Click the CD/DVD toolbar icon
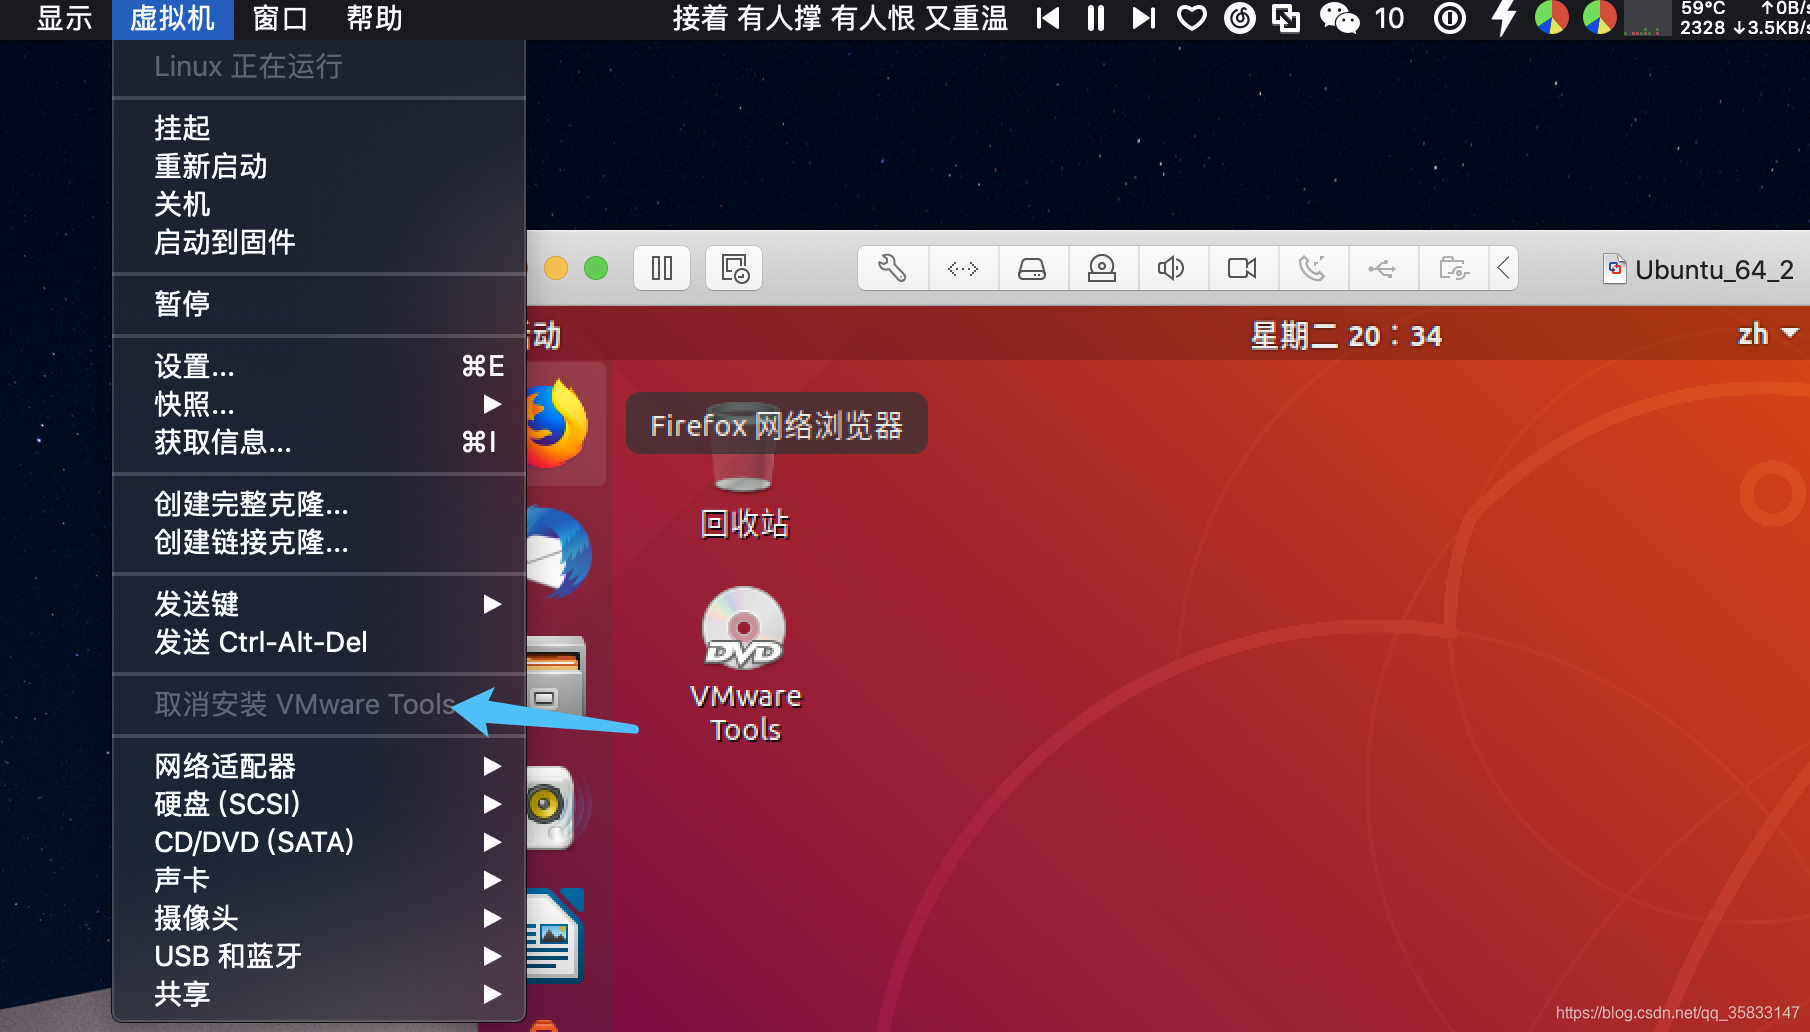 [1103, 268]
